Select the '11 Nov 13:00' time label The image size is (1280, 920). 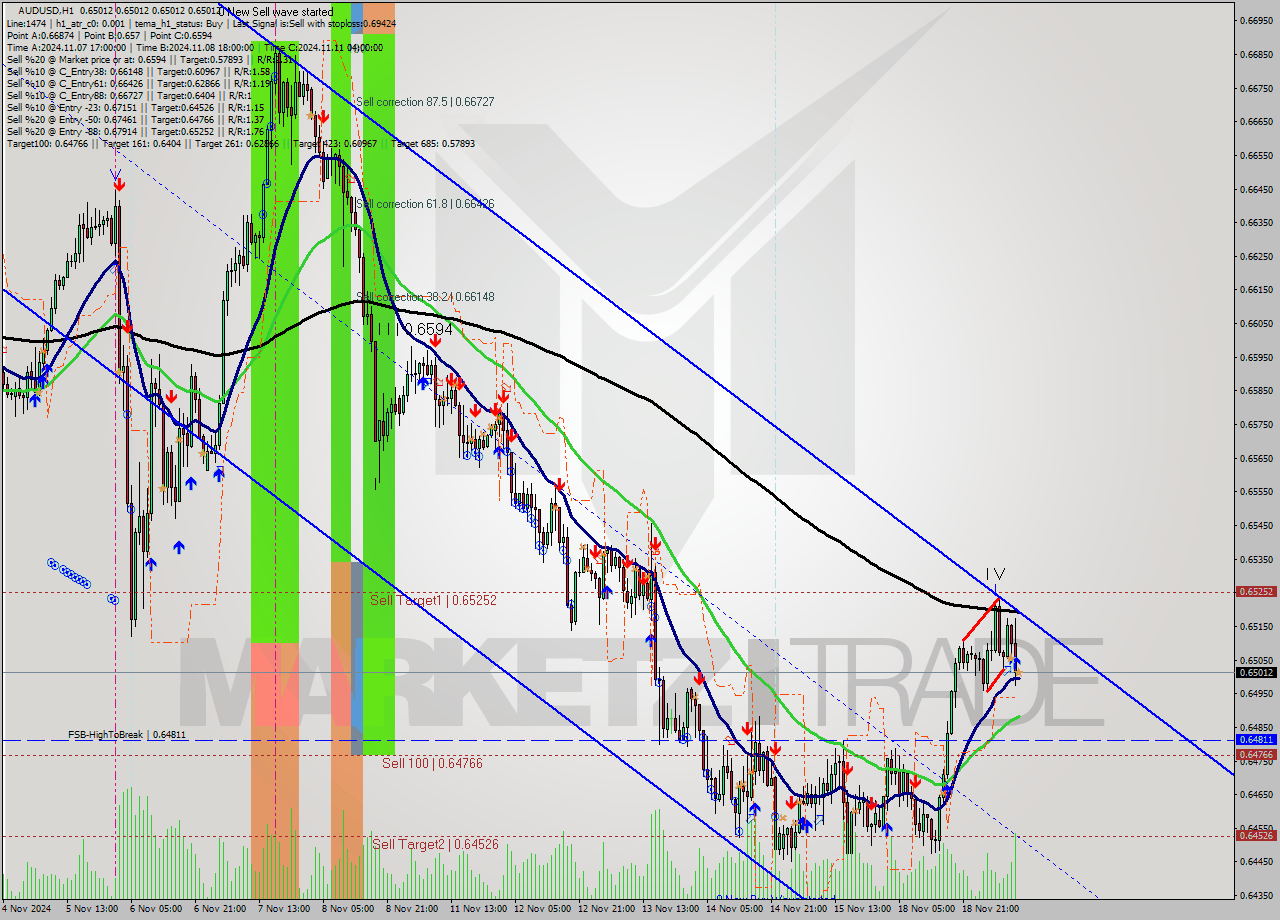479,910
